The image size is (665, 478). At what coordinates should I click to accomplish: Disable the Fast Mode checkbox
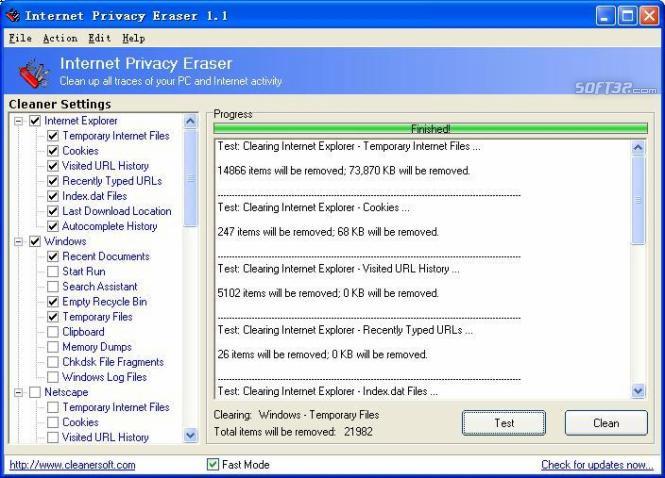(212, 464)
